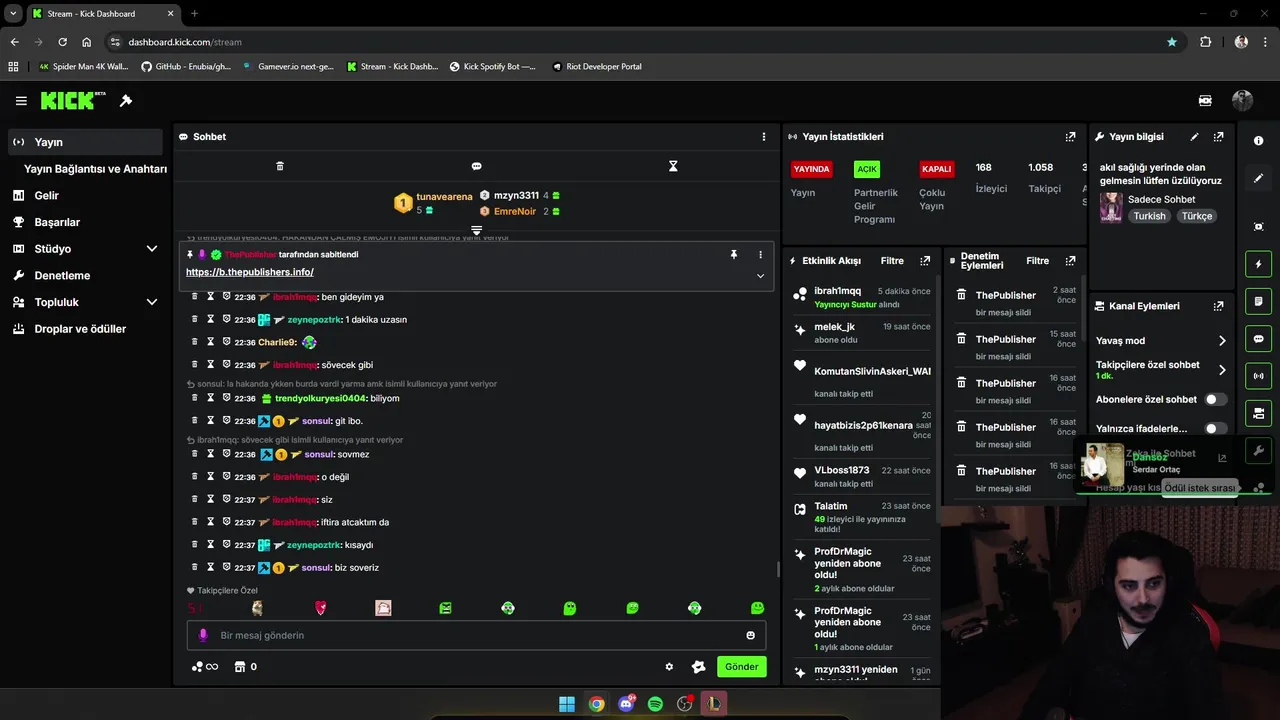Pop out the Yayın İstatistikleri panel
This screenshot has width=1280, height=720.
1071,137
